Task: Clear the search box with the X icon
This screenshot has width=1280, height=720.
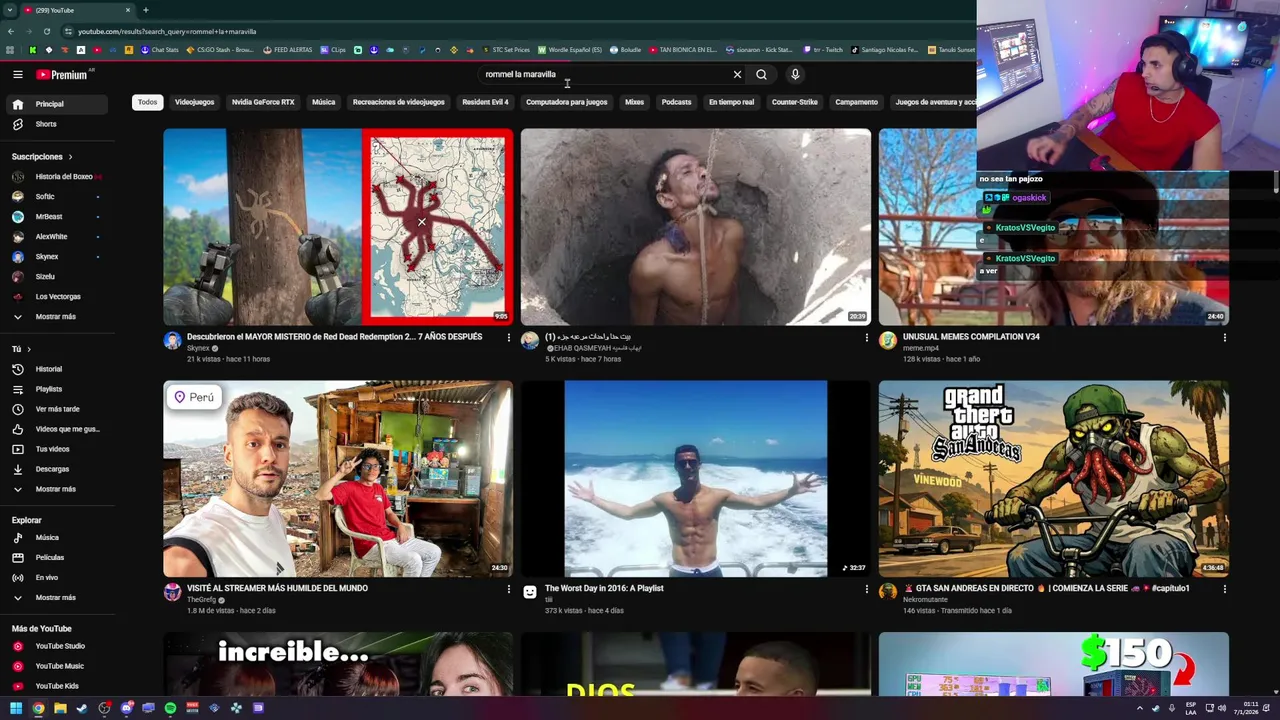Action: pyautogui.click(x=737, y=74)
